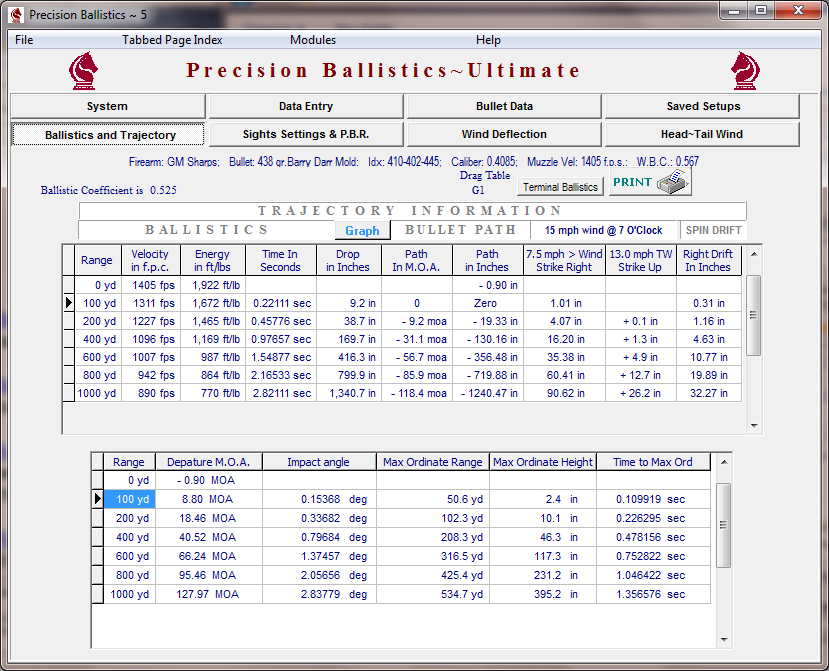Select the Ballistics and Trajectory tab
This screenshot has width=829, height=671.
pyautogui.click(x=108, y=134)
